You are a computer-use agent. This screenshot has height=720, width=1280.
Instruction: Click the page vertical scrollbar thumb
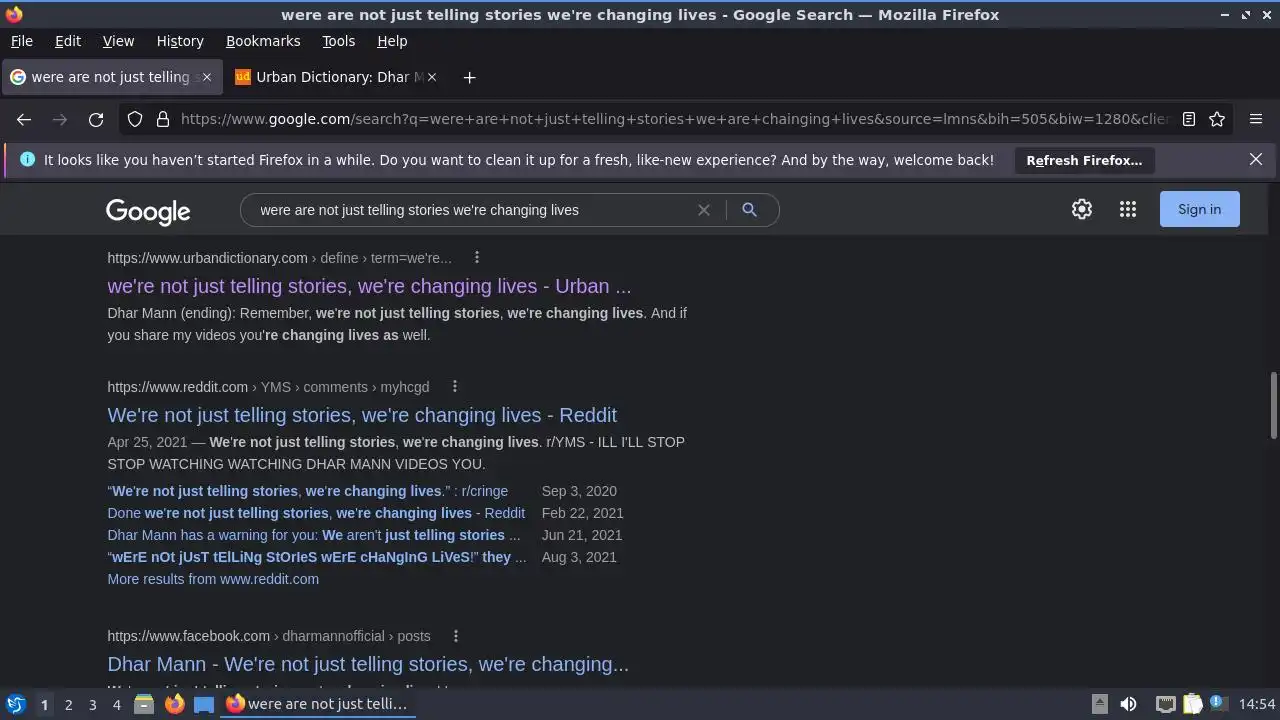coord(1273,404)
